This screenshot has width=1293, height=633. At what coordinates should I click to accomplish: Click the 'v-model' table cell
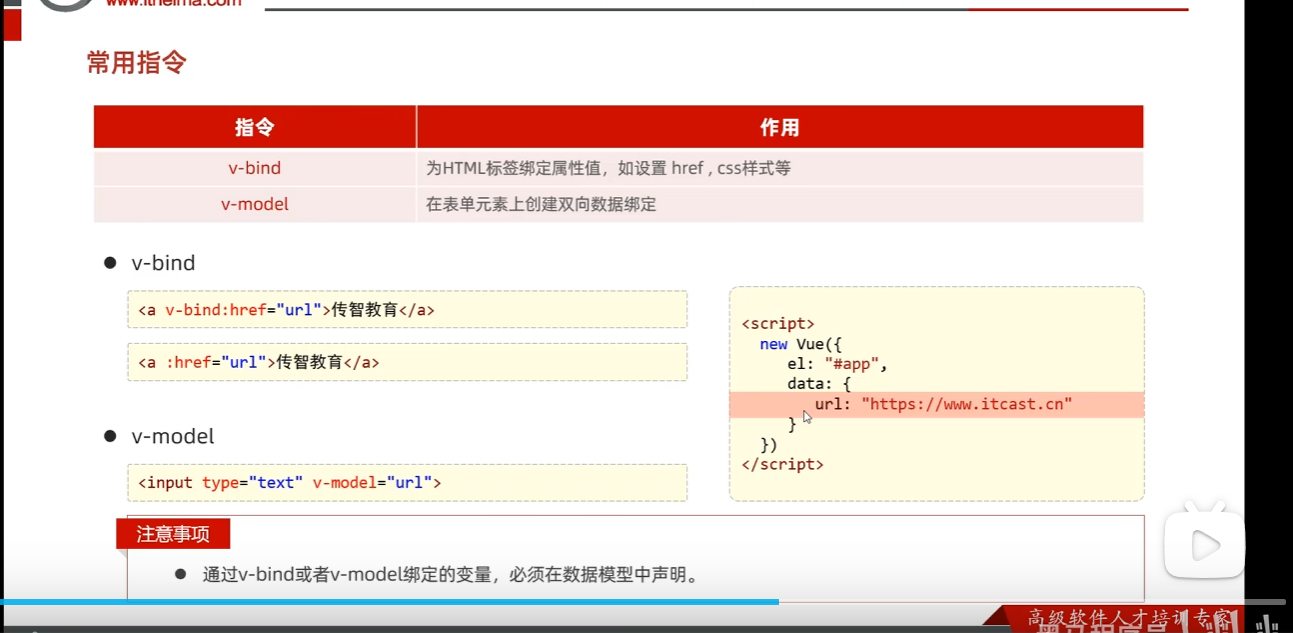click(x=255, y=204)
